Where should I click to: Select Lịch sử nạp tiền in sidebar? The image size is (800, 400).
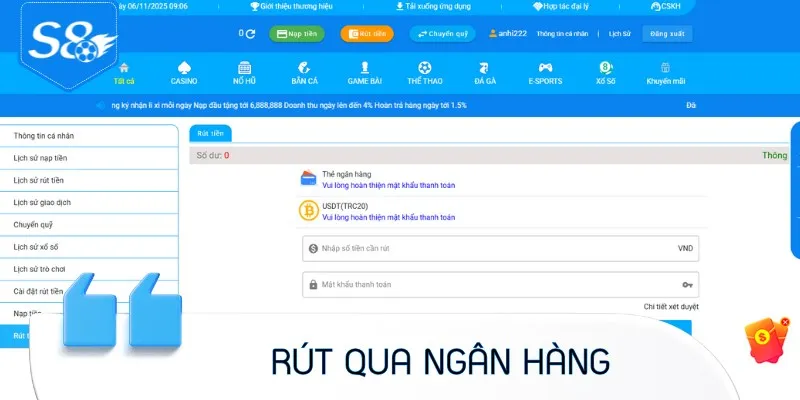coord(89,158)
